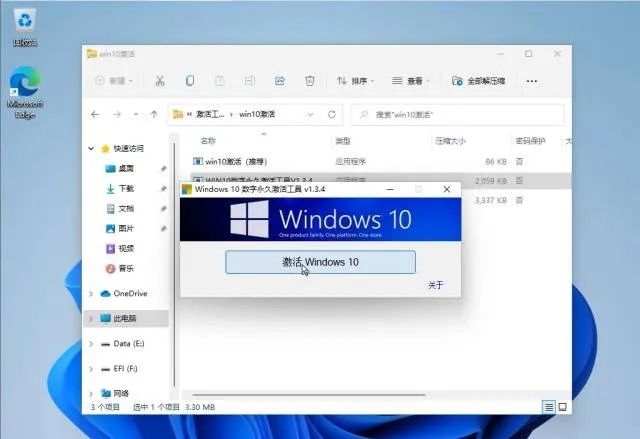Viewport: 640px width, 439px height.
Task: Close the Windows 10 activation tool dialog
Action: point(447,189)
